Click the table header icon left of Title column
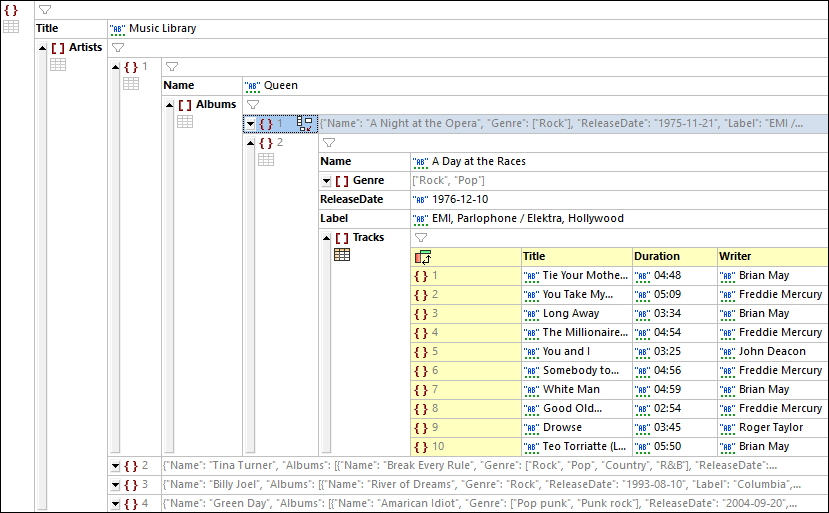Screen dimensions: 829x513 click(422, 257)
